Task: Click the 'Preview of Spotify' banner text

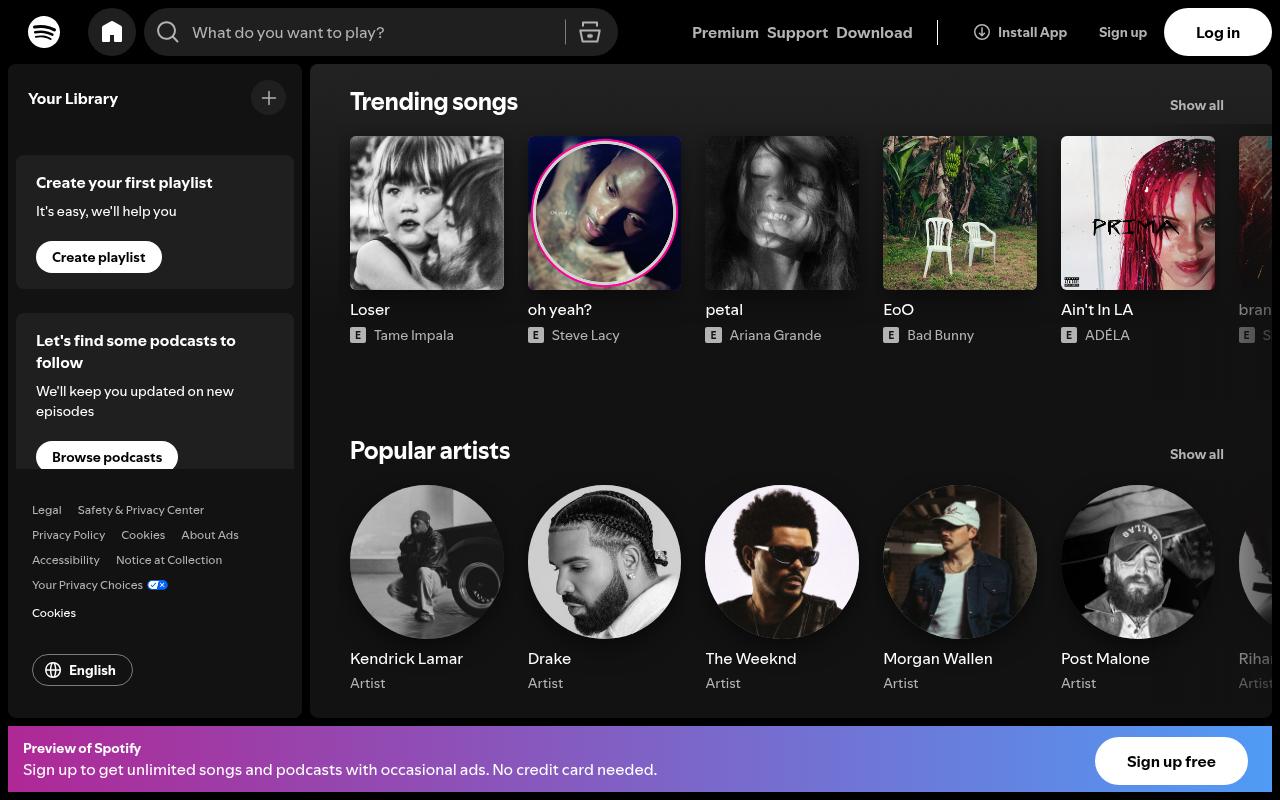Action: tap(82, 748)
